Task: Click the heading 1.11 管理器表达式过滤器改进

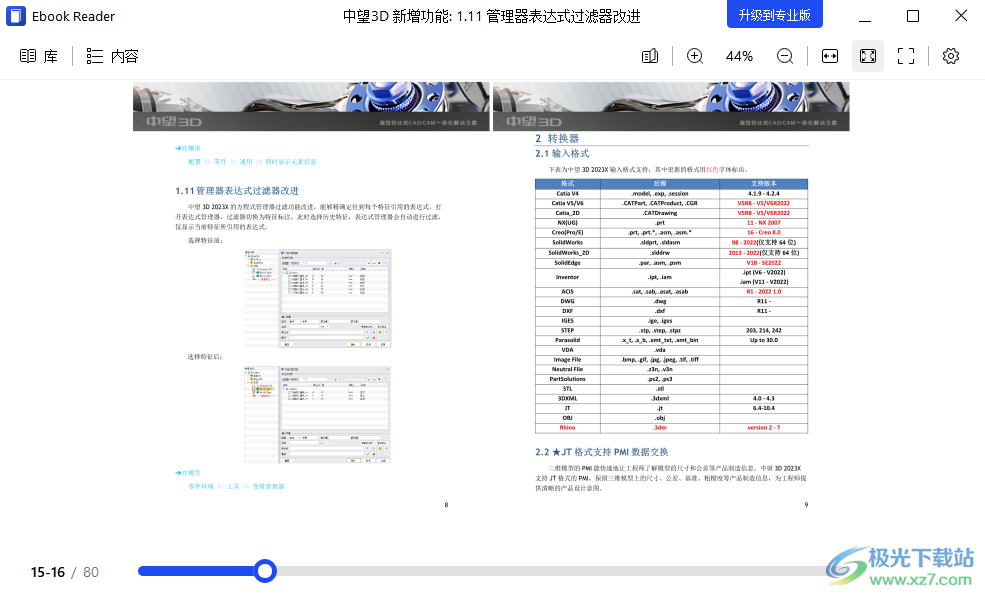Action: [x=237, y=190]
